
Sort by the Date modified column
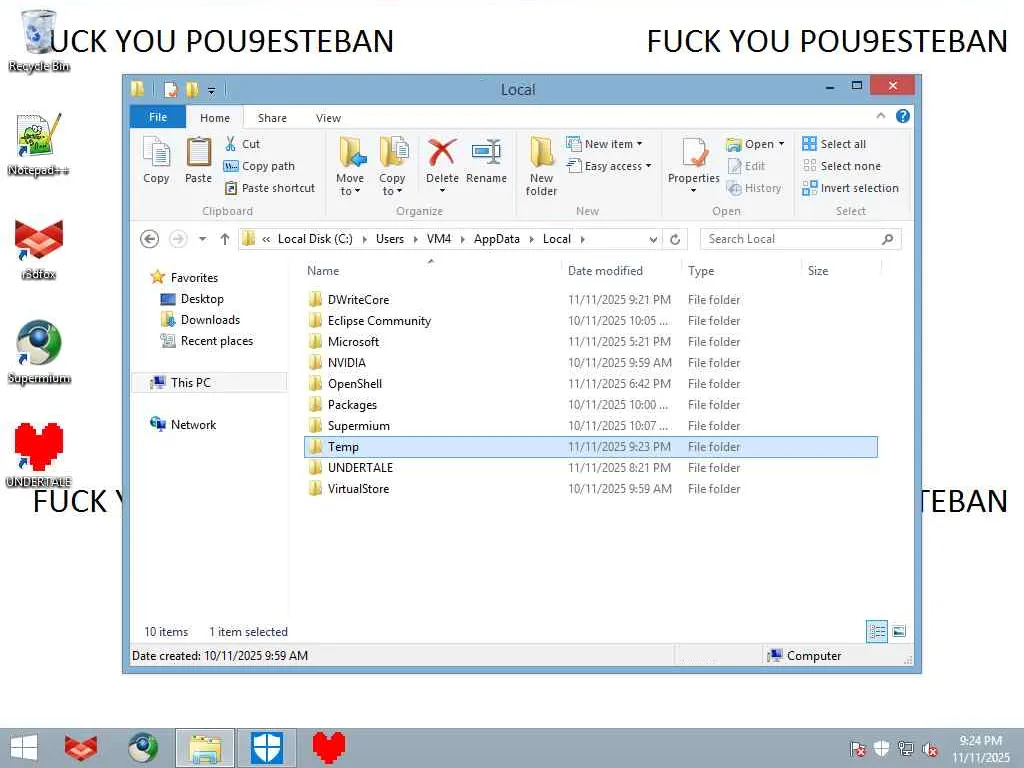point(605,270)
